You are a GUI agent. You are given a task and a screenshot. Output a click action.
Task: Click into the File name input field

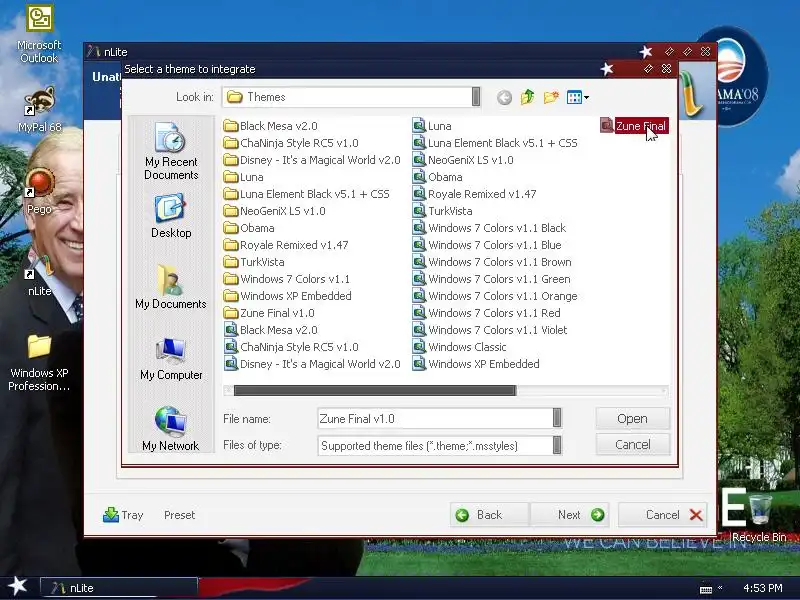pyautogui.click(x=435, y=418)
